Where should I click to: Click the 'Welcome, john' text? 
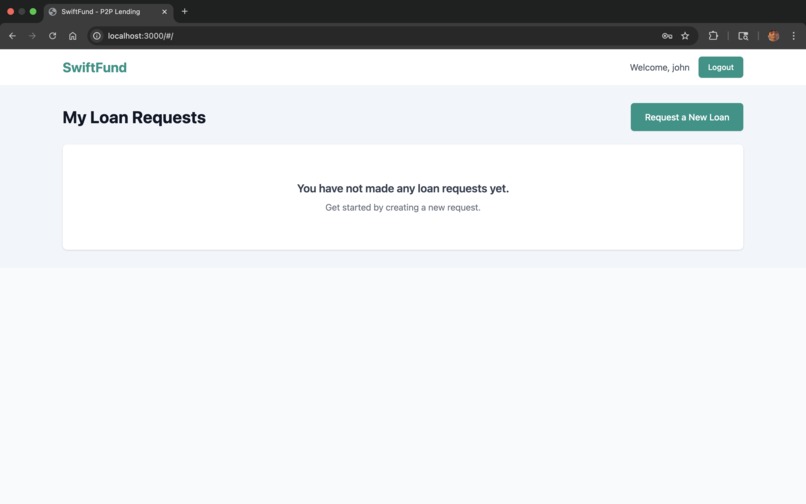click(659, 67)
